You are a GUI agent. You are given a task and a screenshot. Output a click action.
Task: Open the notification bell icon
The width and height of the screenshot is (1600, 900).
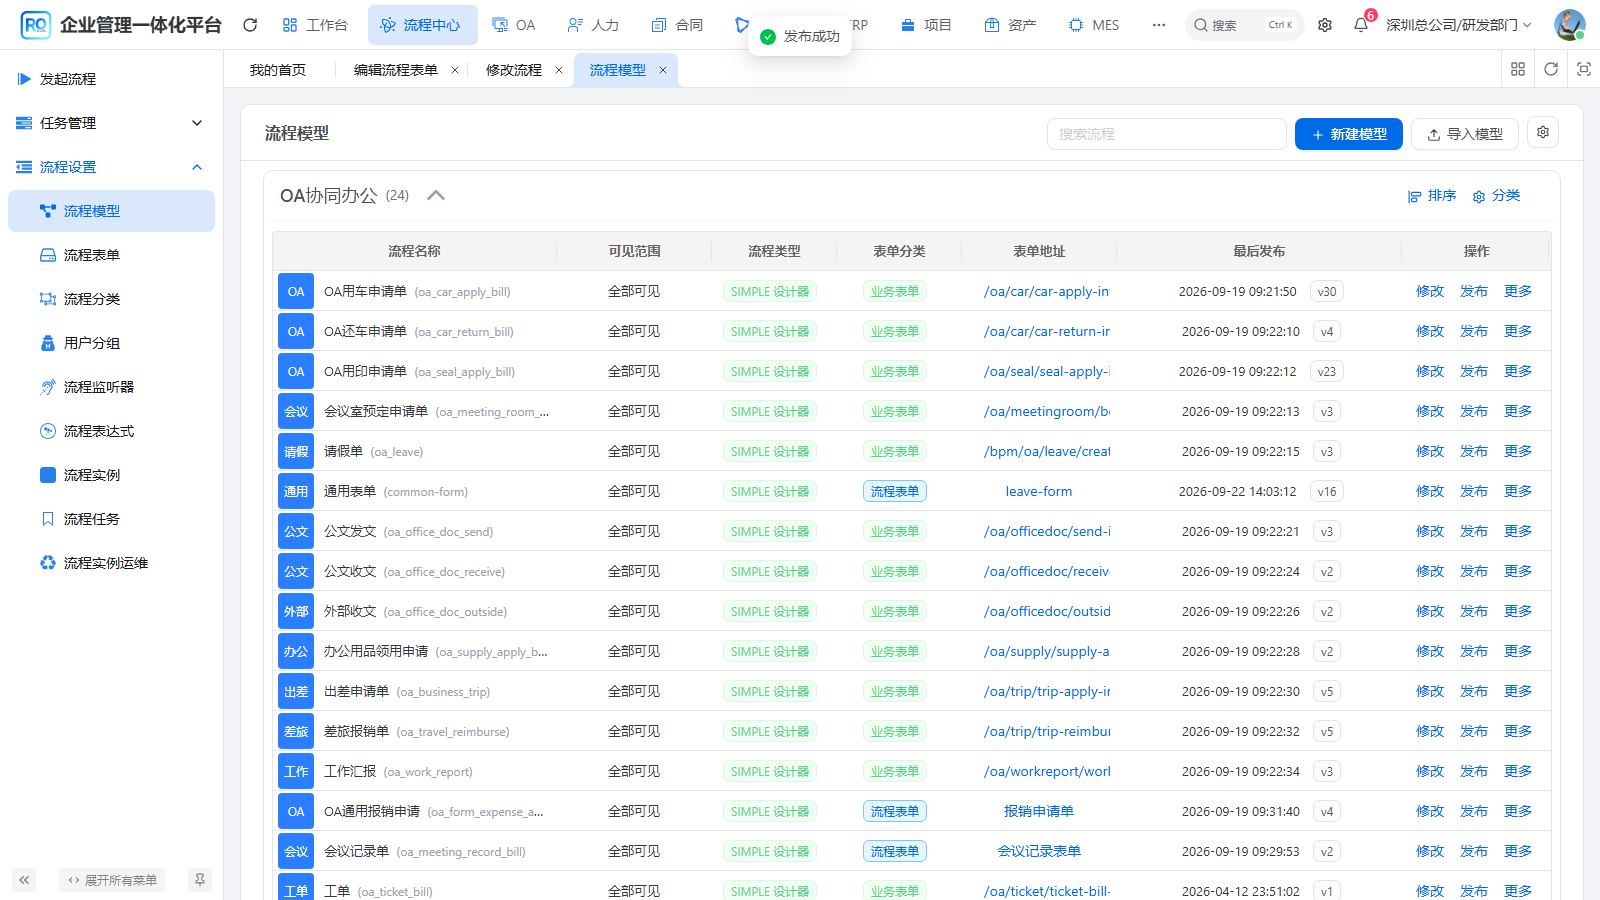pos(1360,25)
